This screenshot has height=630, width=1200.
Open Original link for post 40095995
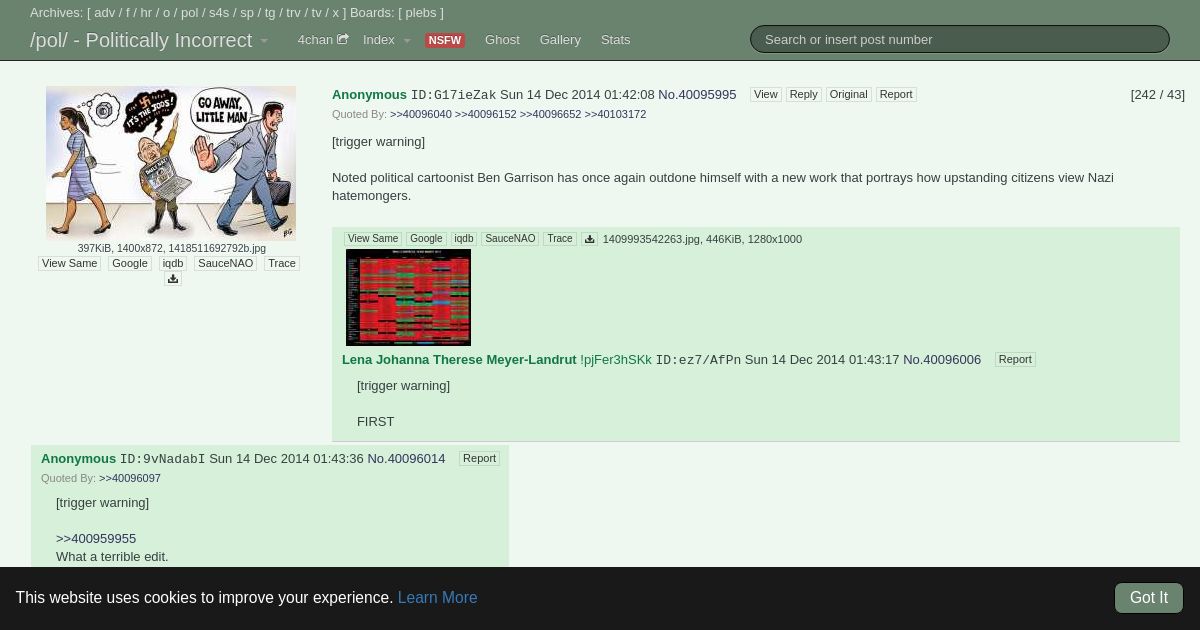(x=848, y=94)
